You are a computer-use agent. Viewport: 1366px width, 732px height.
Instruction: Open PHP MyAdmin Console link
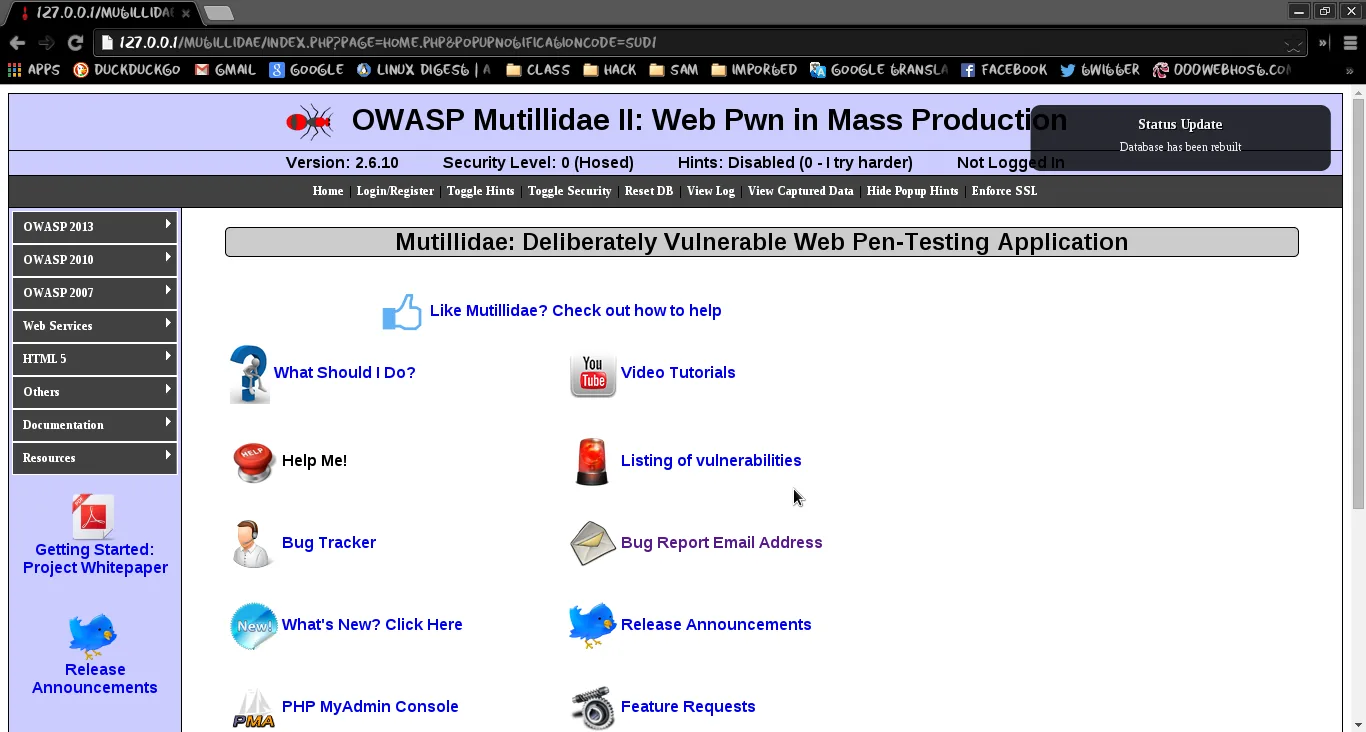coord(370,707)
